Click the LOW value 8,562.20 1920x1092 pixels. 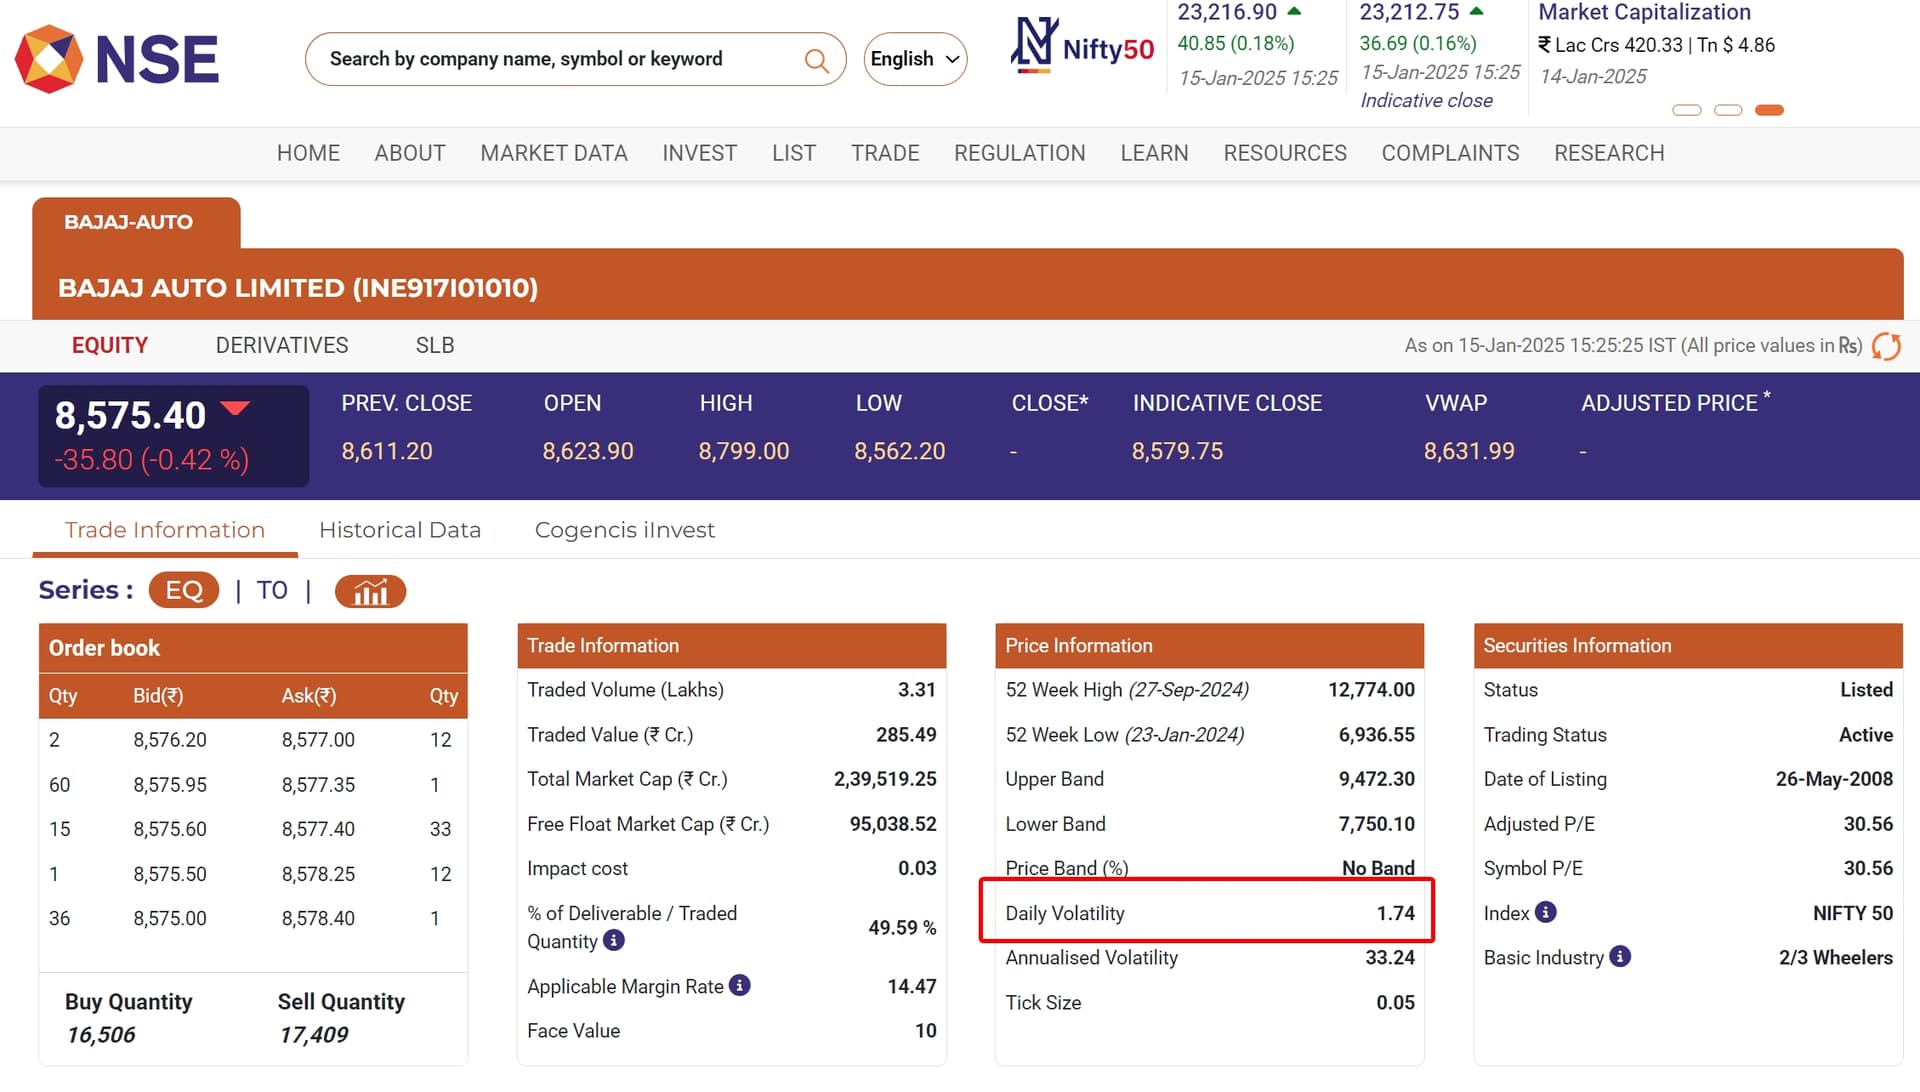(x=900, y=452)
